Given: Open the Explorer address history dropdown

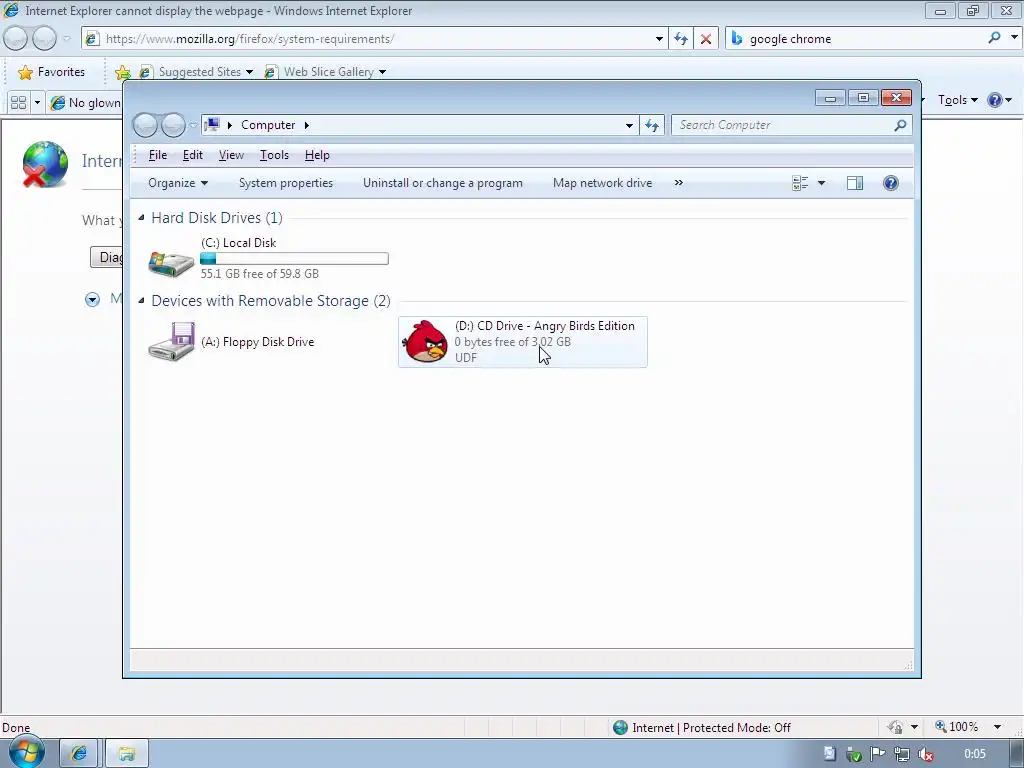Looking at the screenshot, I should (629, 125).
